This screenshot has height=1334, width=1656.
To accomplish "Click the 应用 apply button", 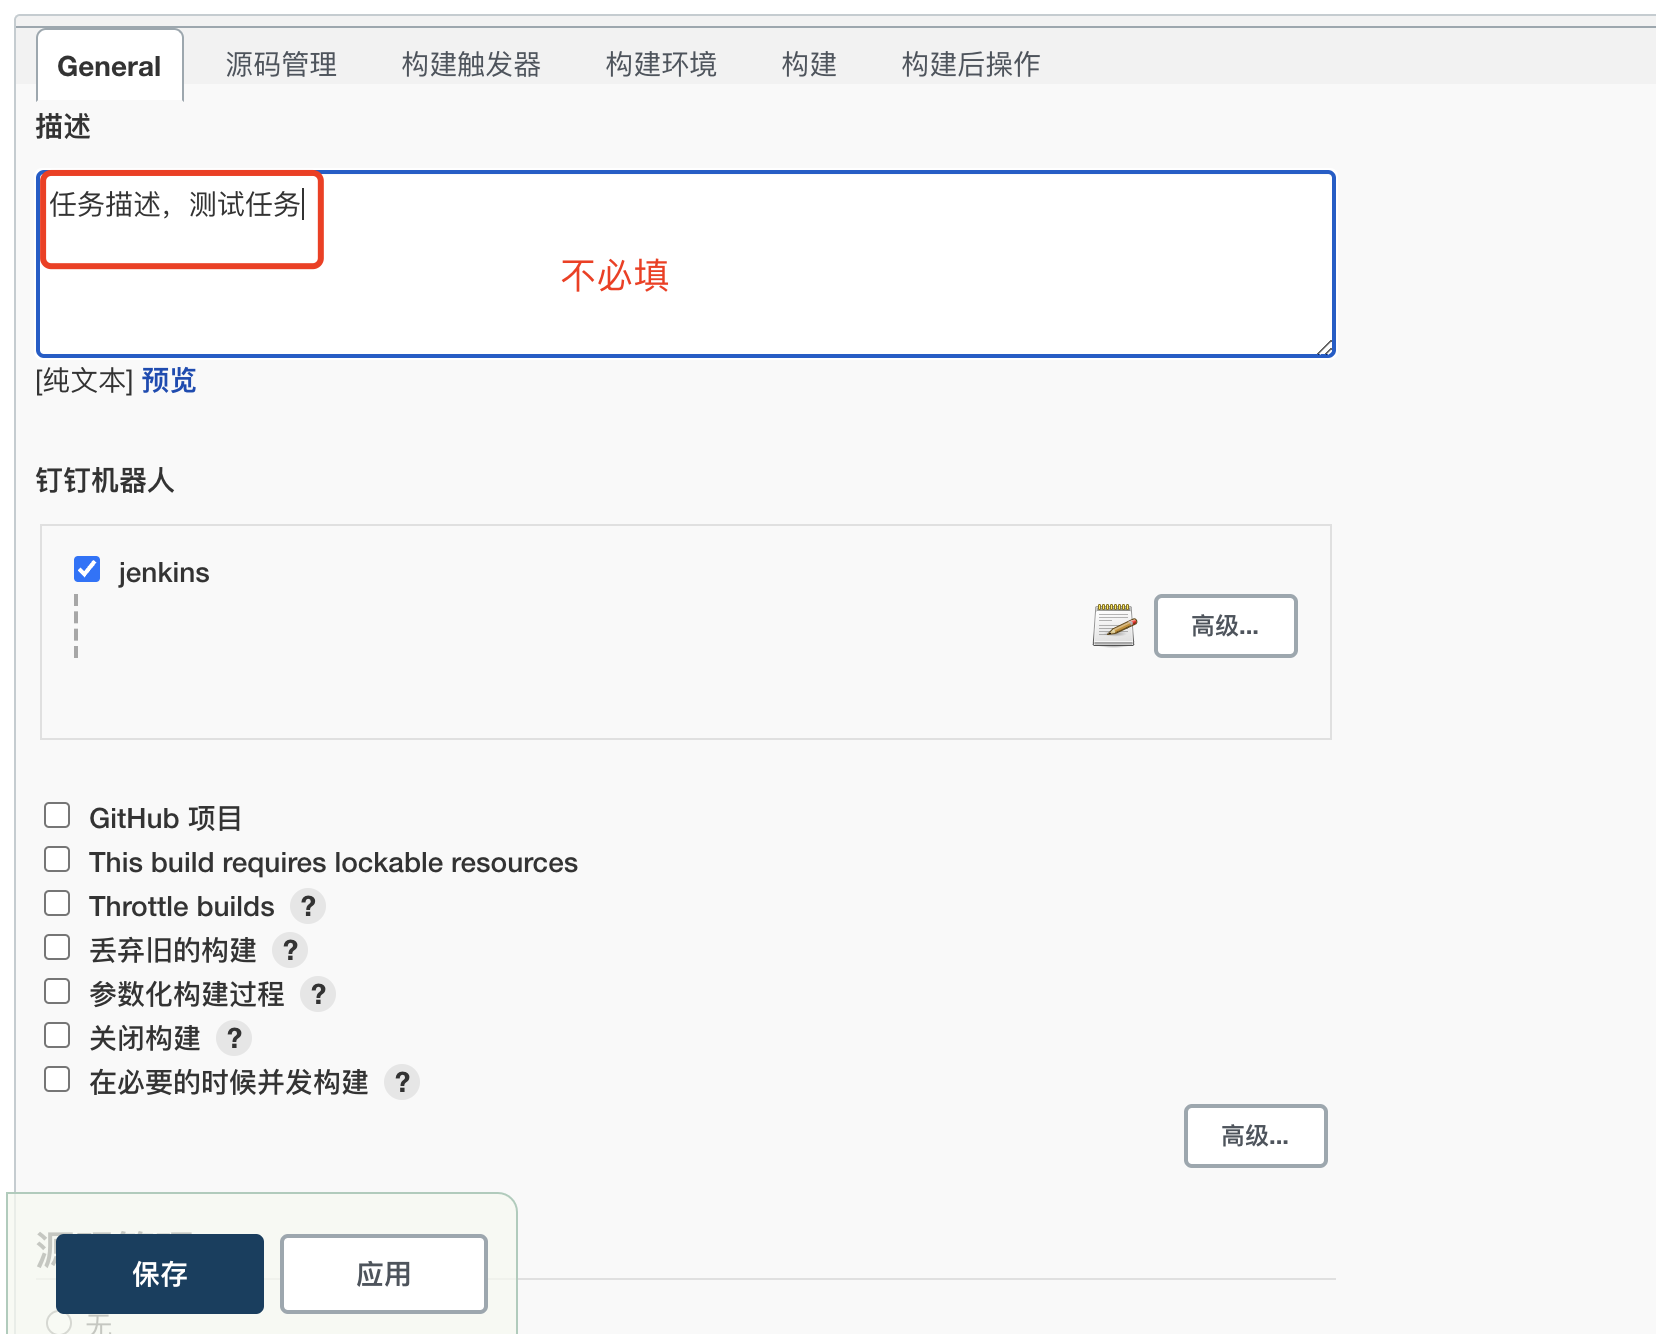I will click(384, 1274).
